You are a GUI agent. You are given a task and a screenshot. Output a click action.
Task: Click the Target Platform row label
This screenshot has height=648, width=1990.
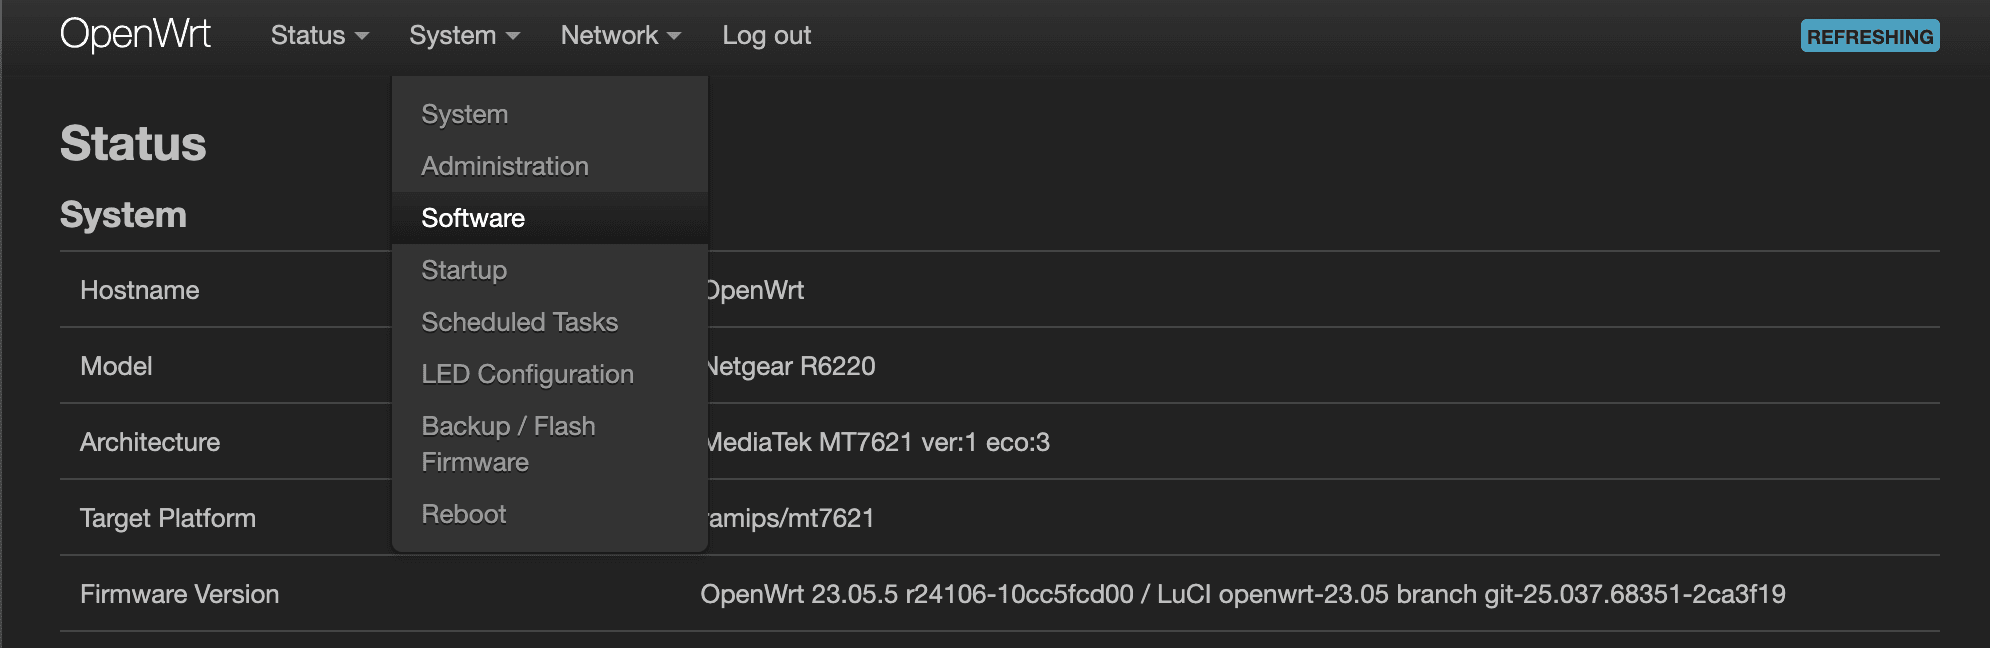(x=168, y=518)
